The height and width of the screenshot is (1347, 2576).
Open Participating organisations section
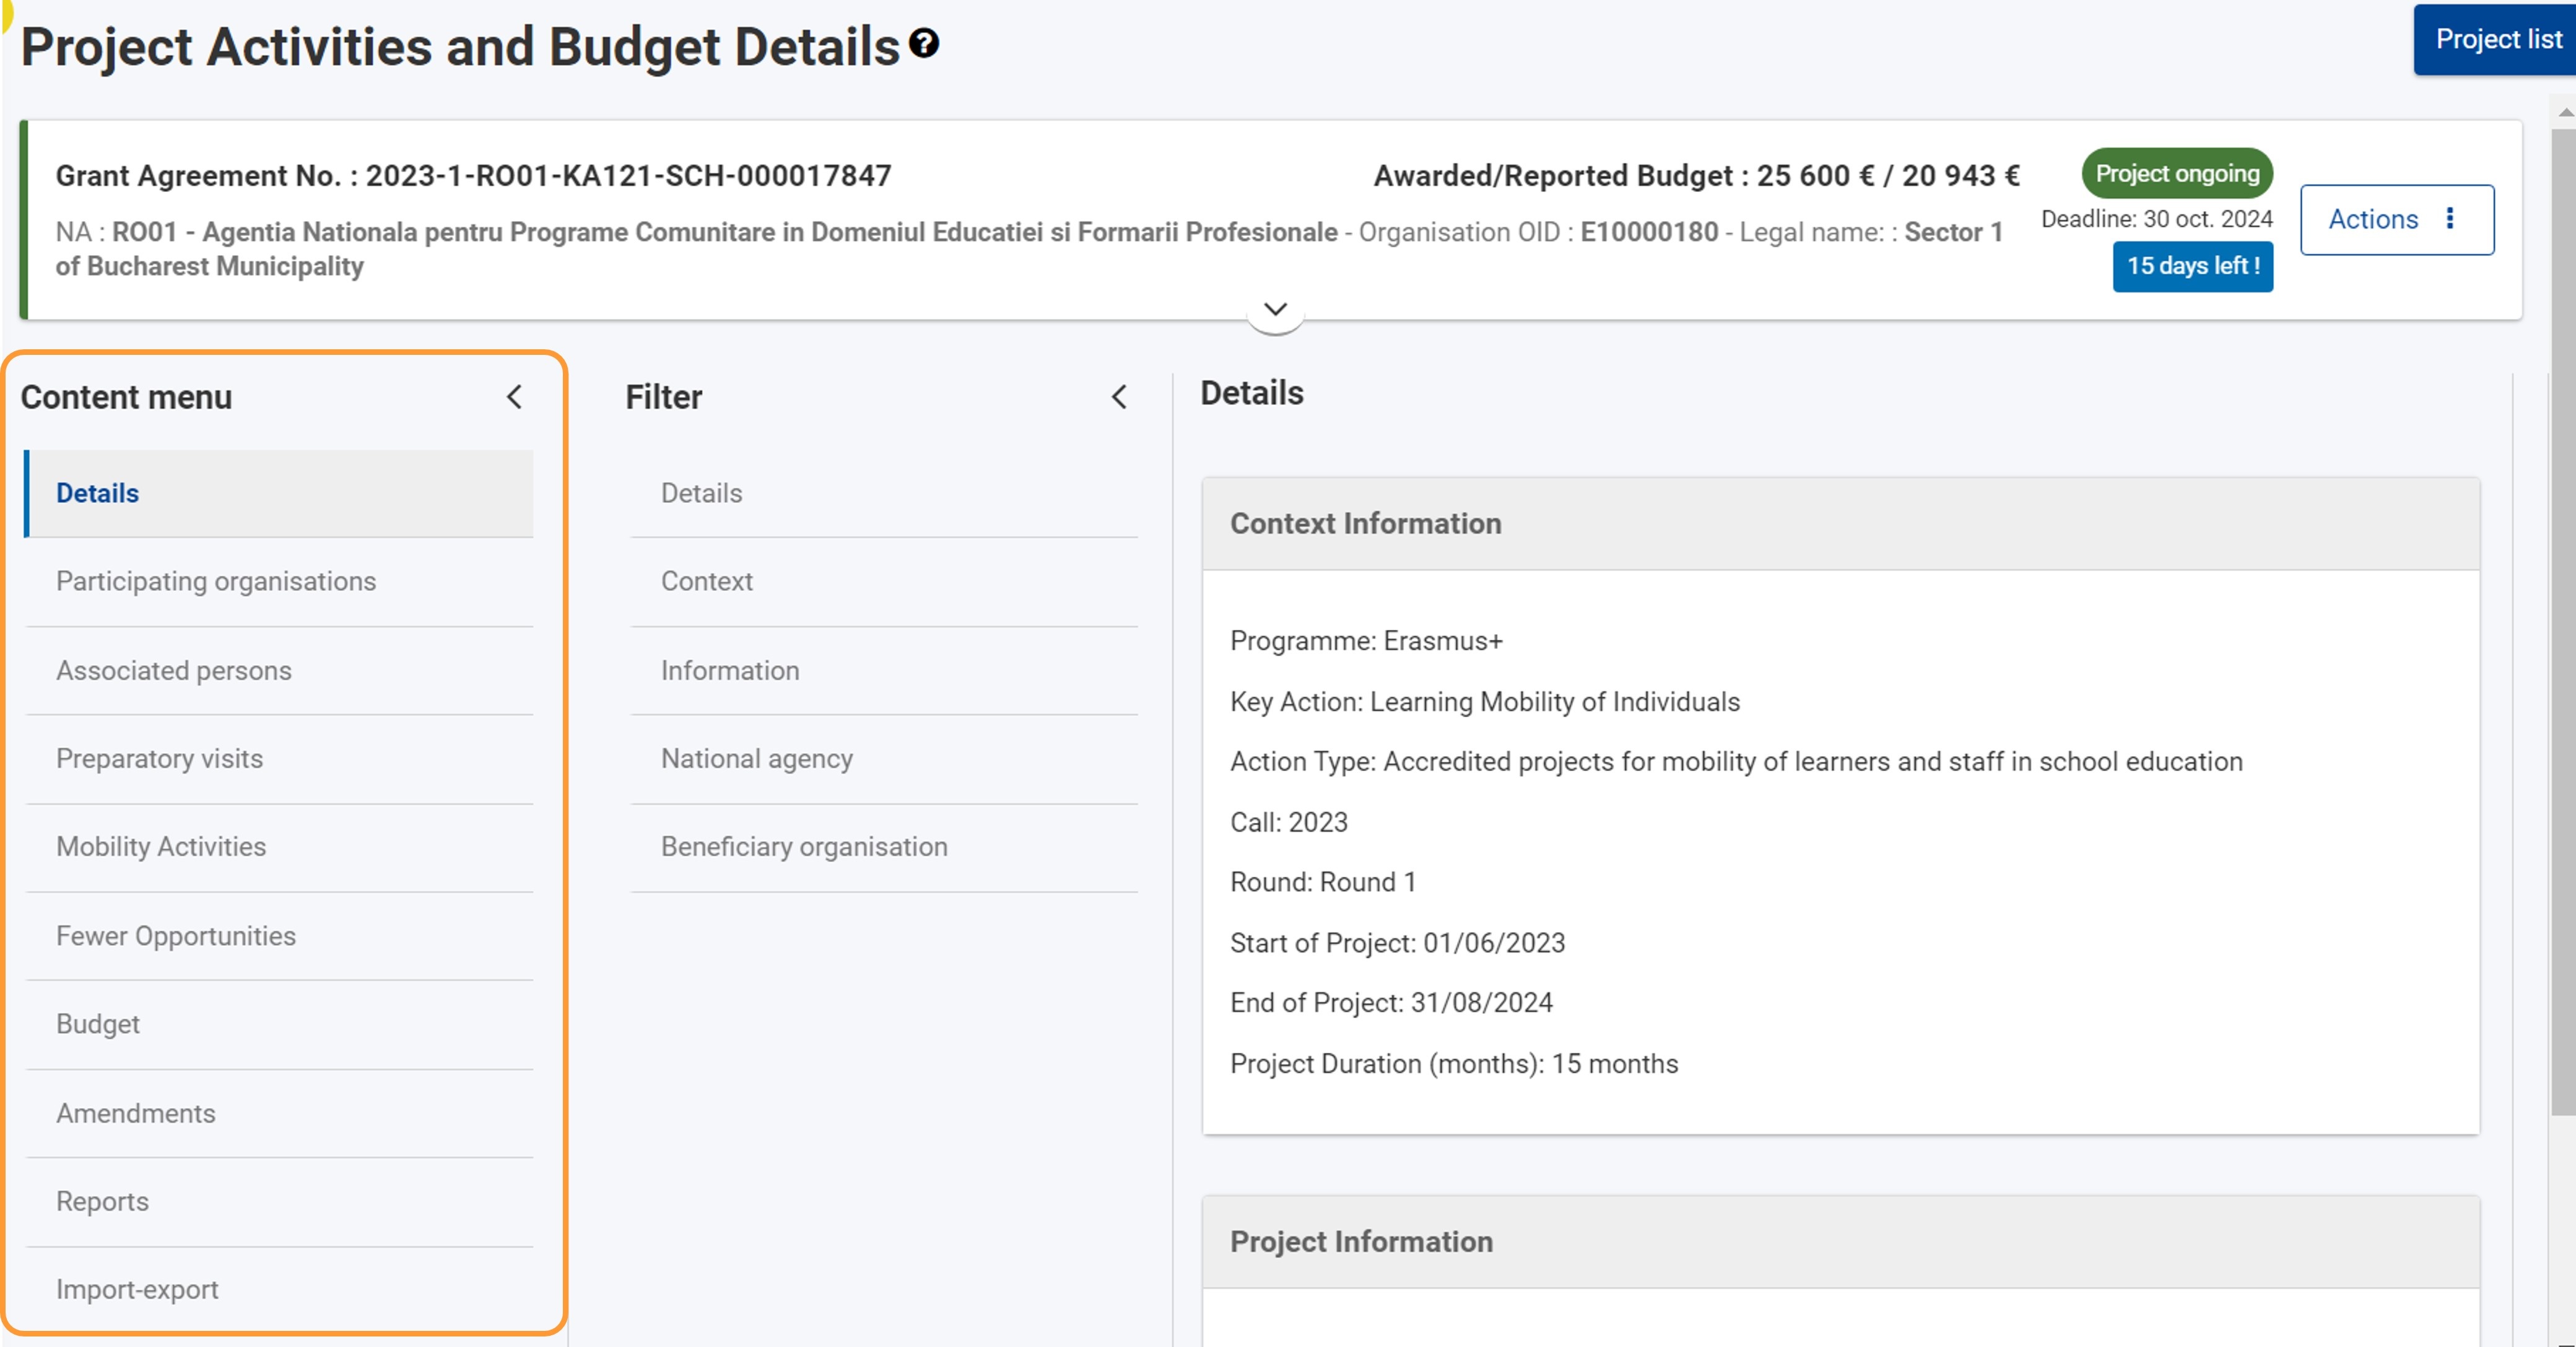[279, 581]
